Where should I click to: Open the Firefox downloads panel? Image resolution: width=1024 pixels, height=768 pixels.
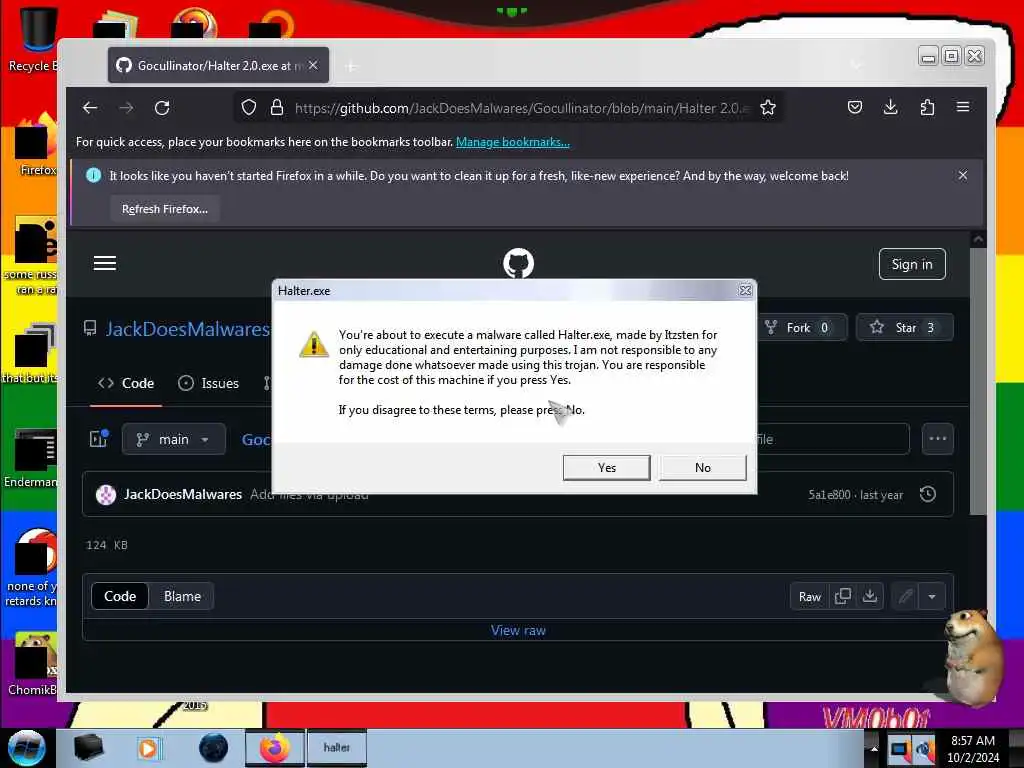pyautogui.click(x=890, y=107)
